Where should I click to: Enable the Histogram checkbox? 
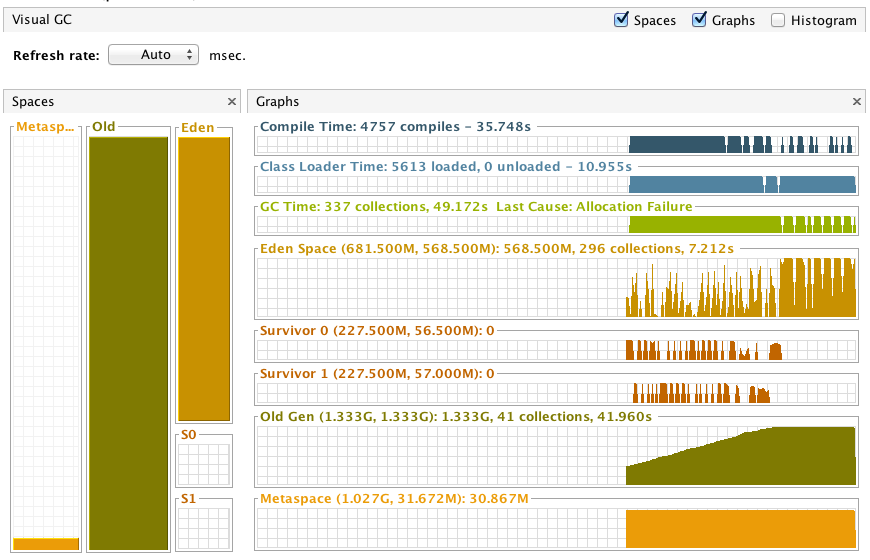click(779, 20)
